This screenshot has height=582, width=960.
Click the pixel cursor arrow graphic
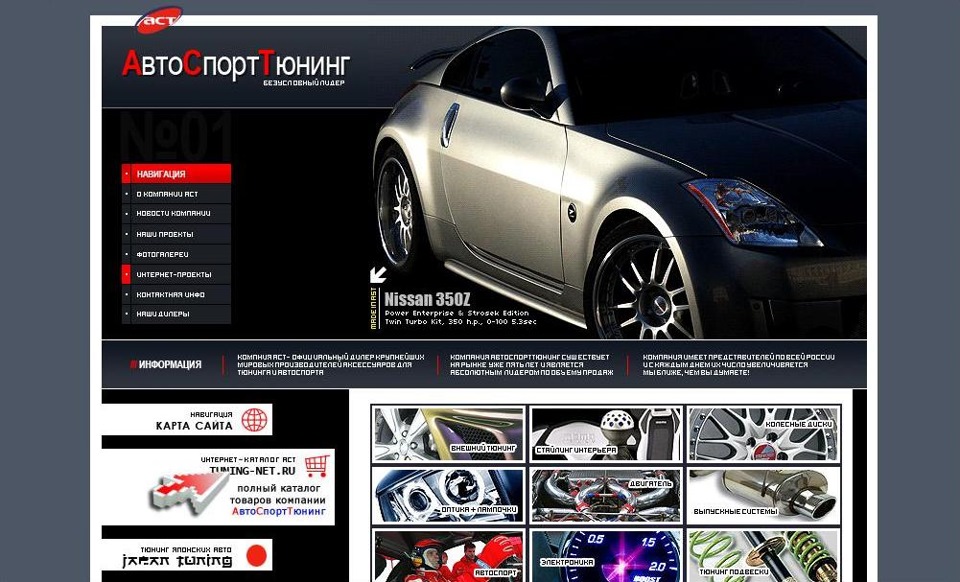[190, 493]
